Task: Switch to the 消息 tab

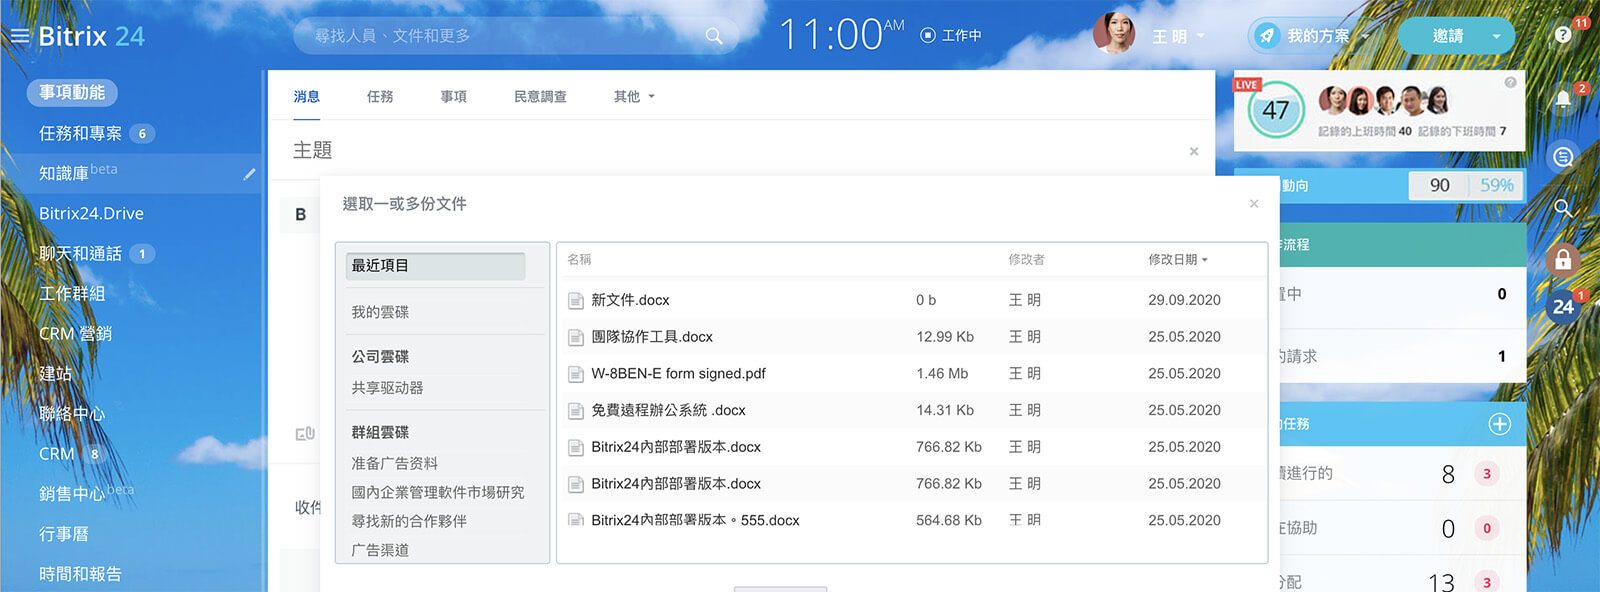Action: 307,96
